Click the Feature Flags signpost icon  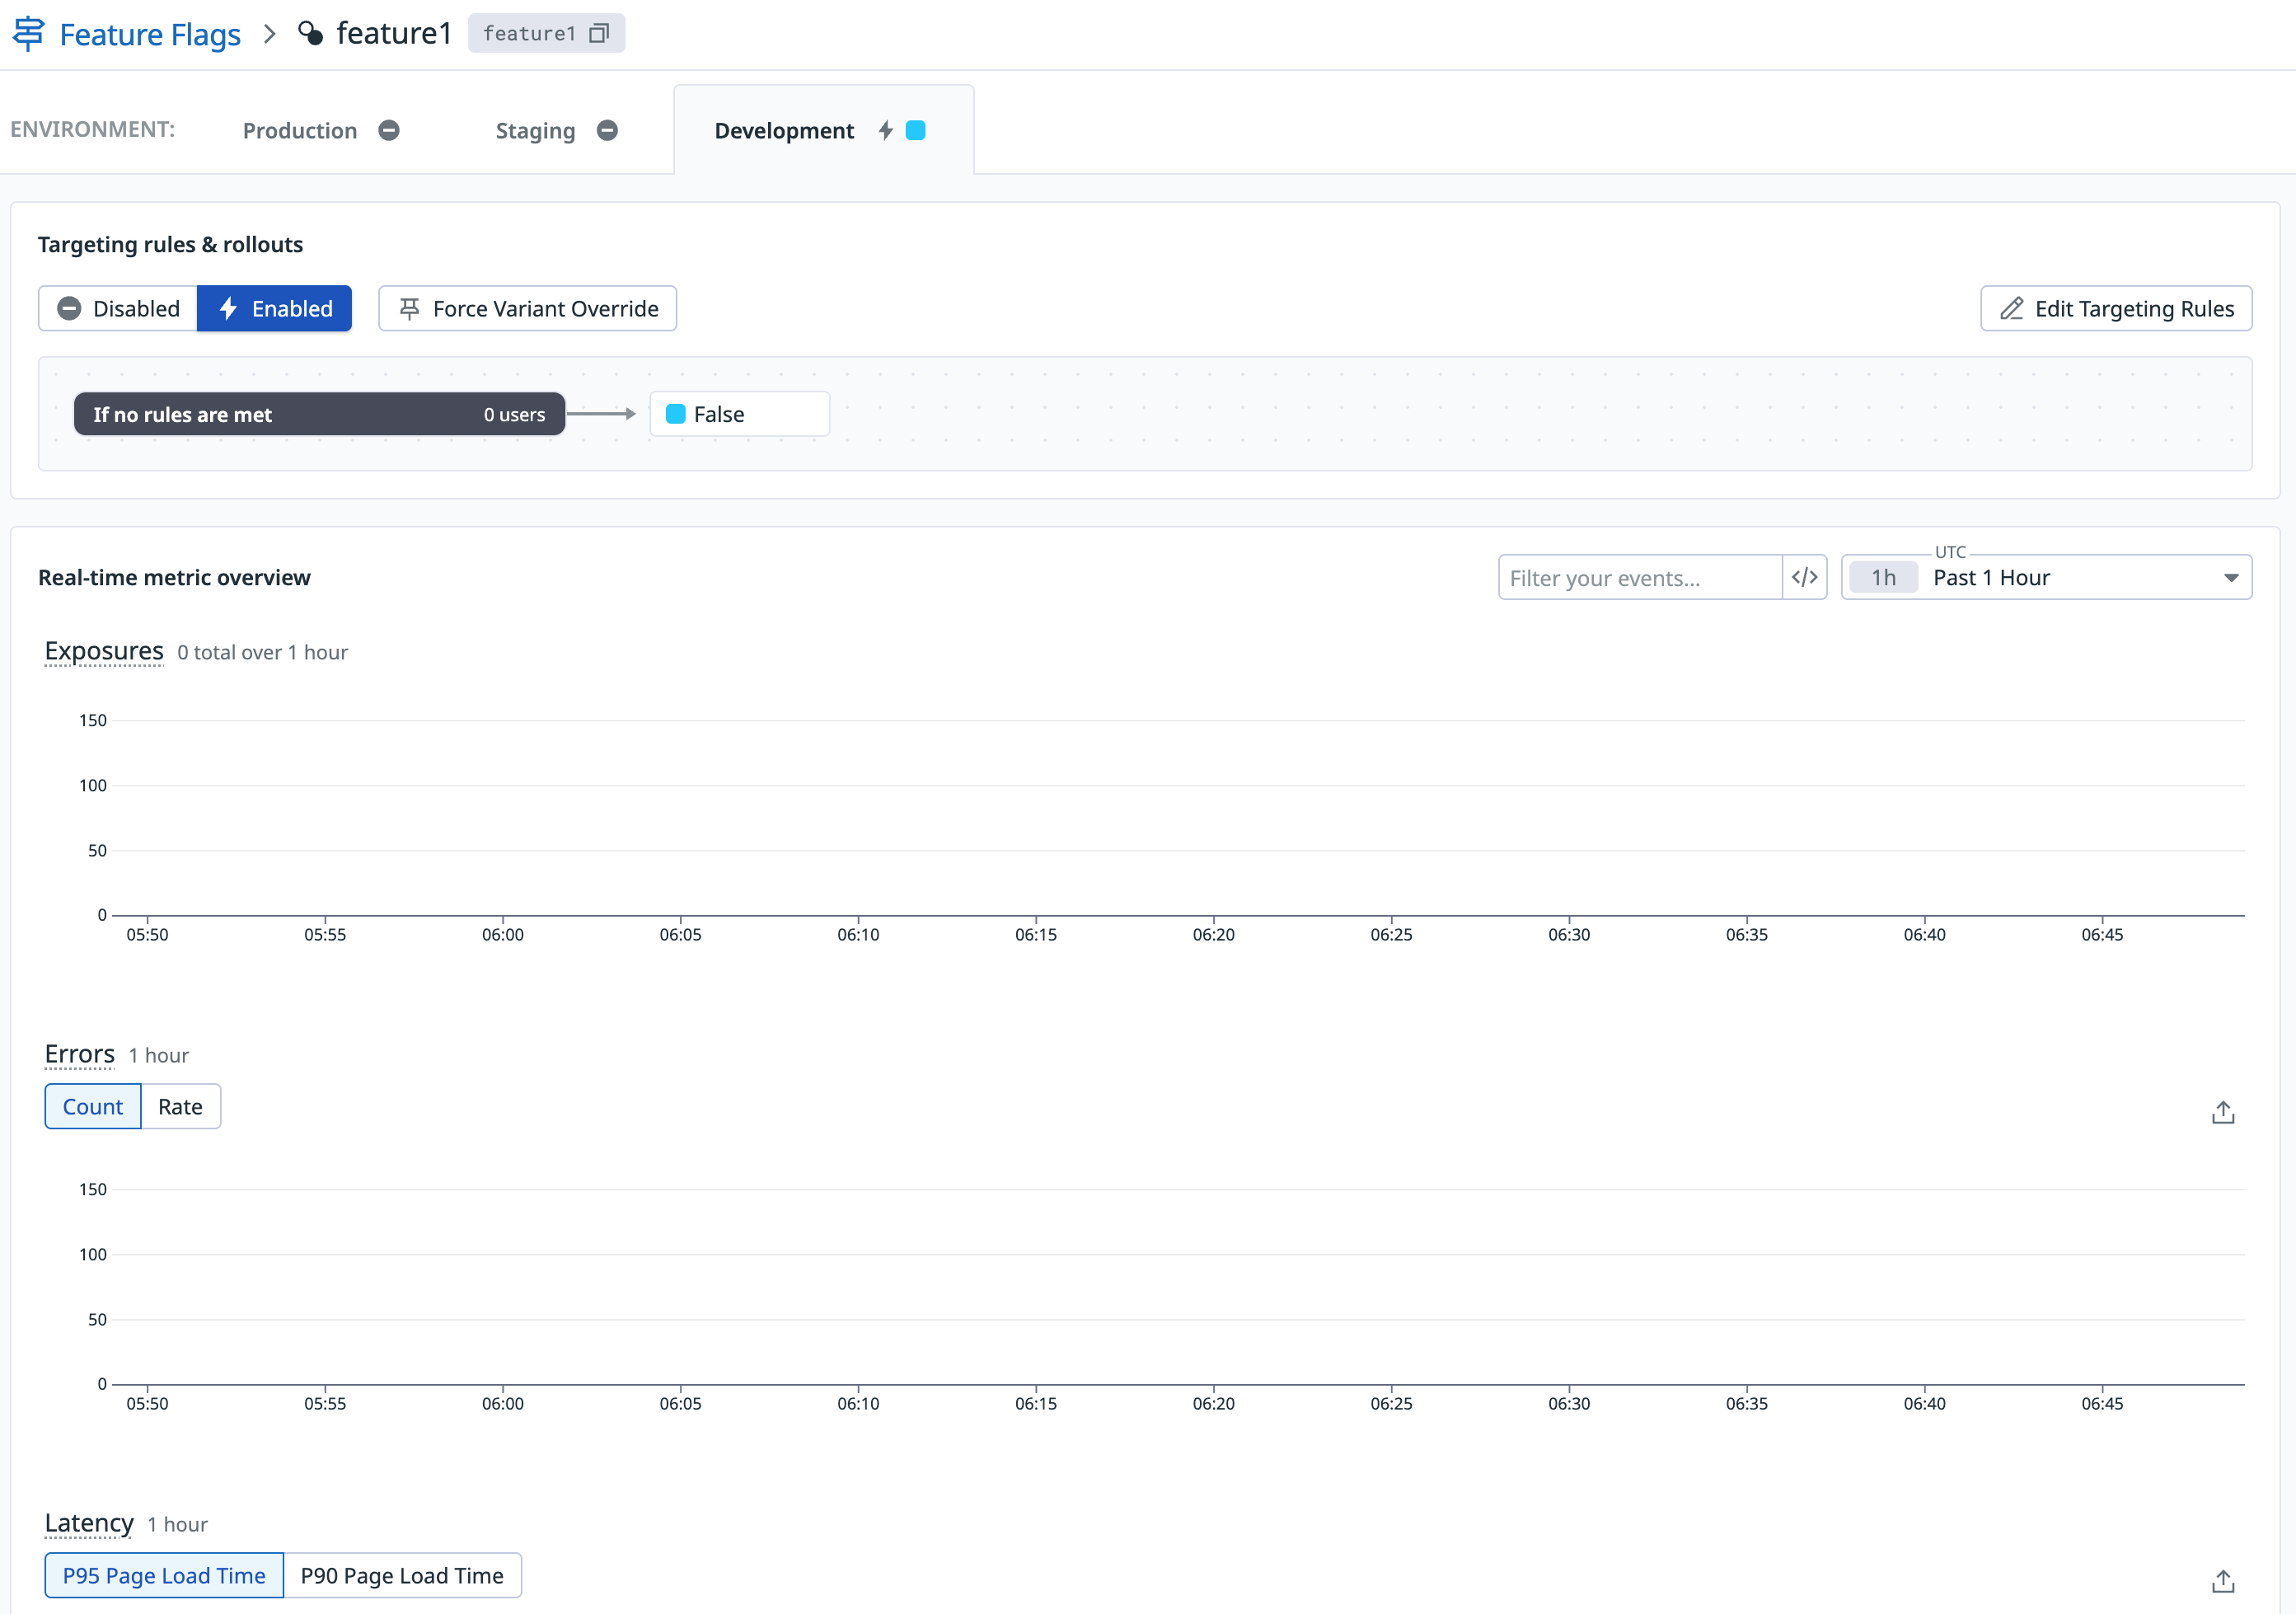click(x=28, y=34)
